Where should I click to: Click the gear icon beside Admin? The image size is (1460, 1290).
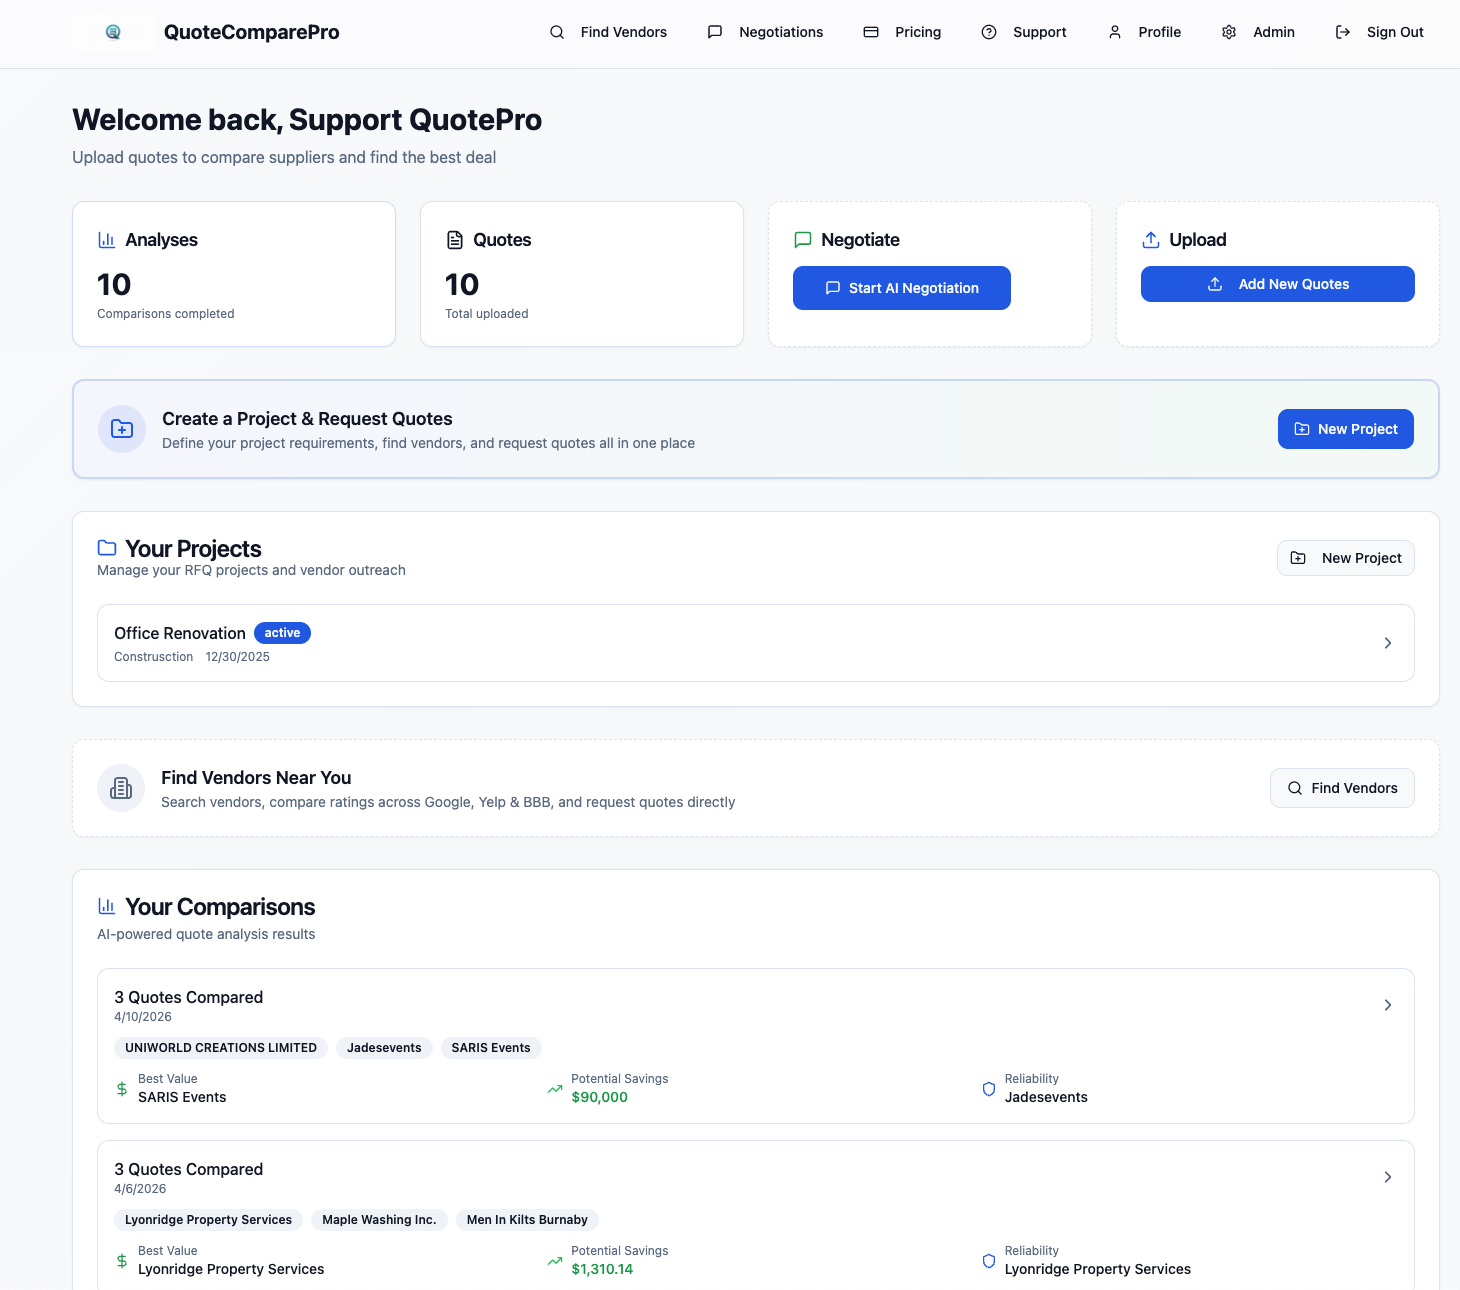pyautogui.click(x=1229, y=32)
